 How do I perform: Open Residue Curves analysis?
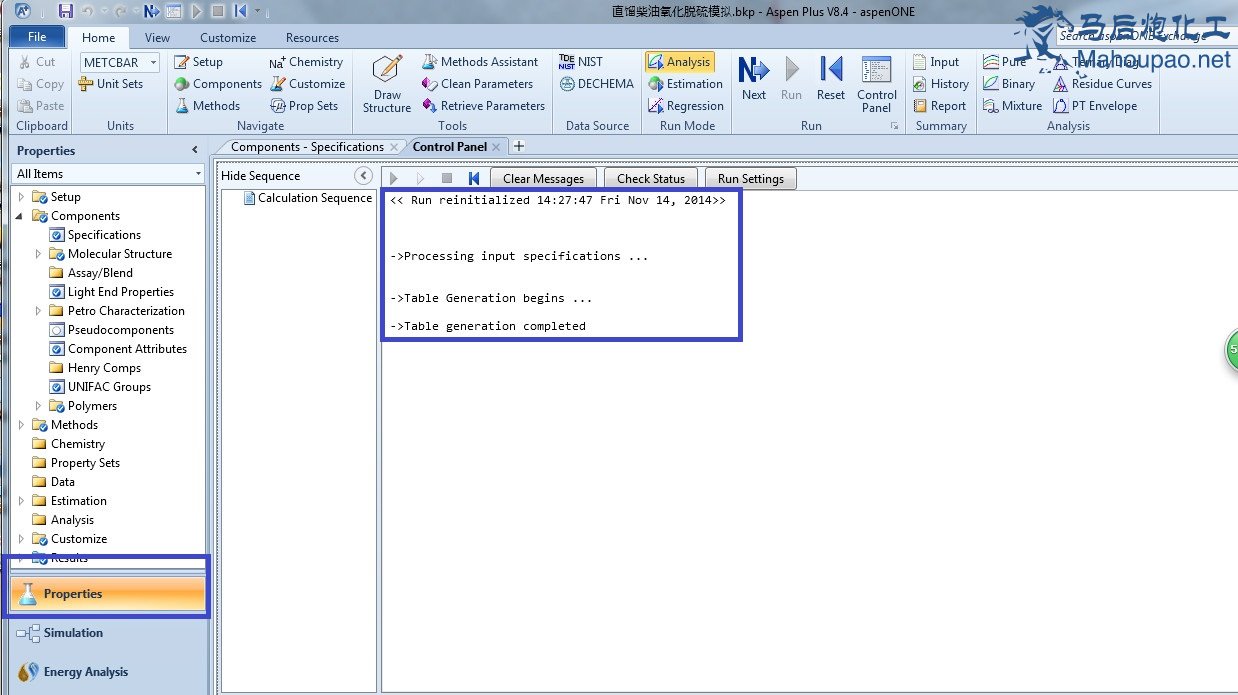[x=1102, y=84]
